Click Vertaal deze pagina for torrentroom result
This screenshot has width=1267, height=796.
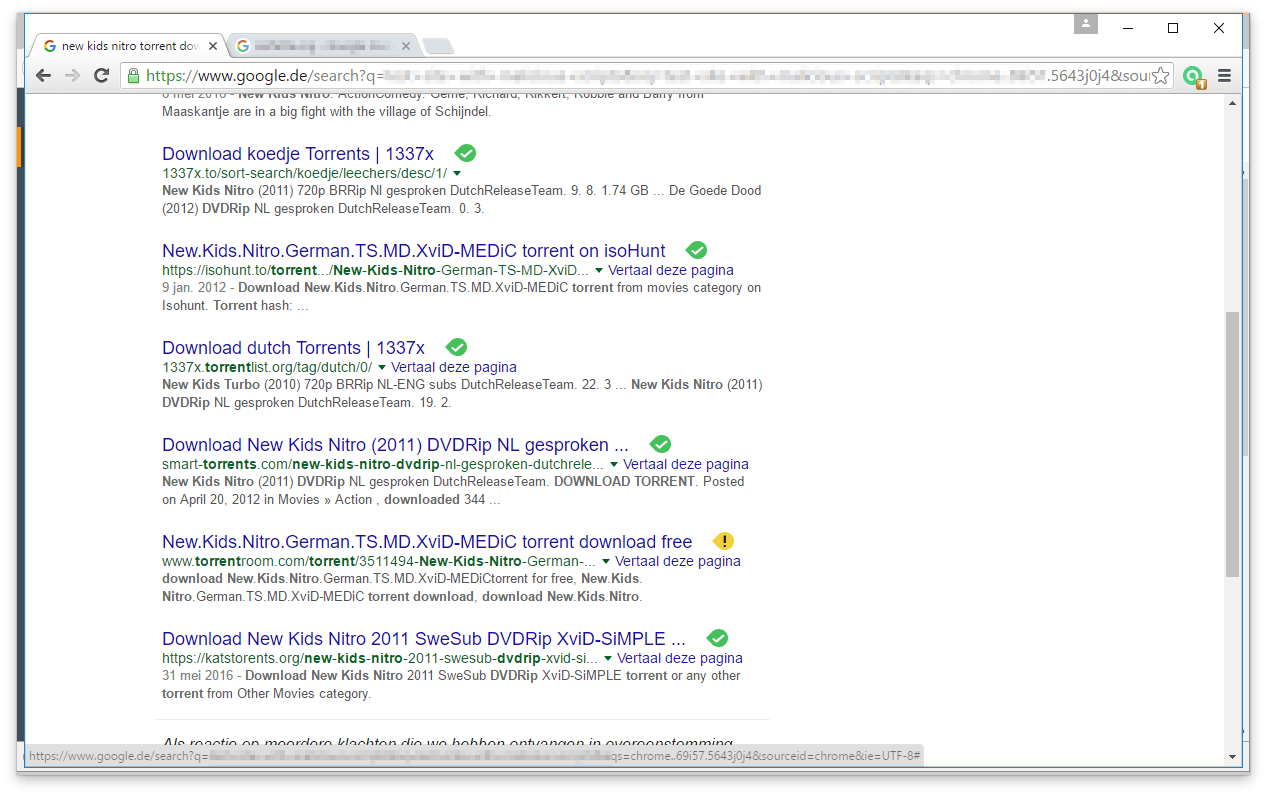pos(678,561)
